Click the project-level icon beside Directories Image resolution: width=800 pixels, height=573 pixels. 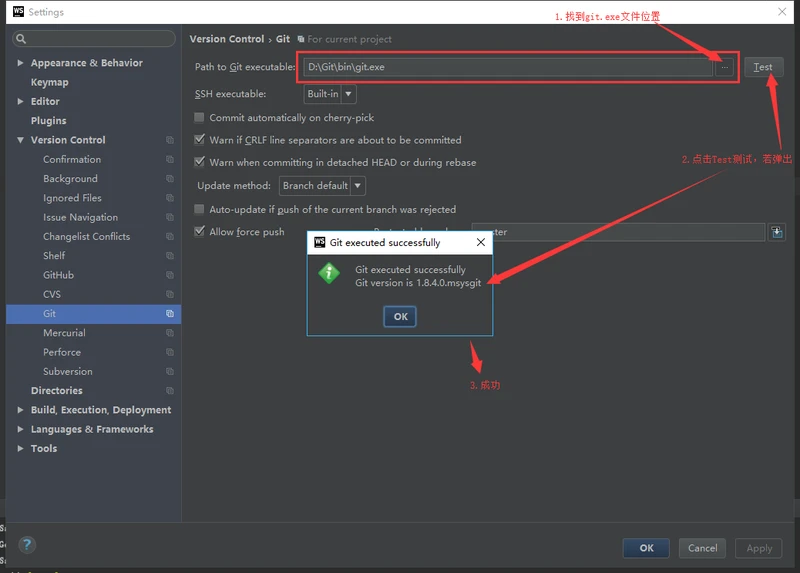coord(170,391)
